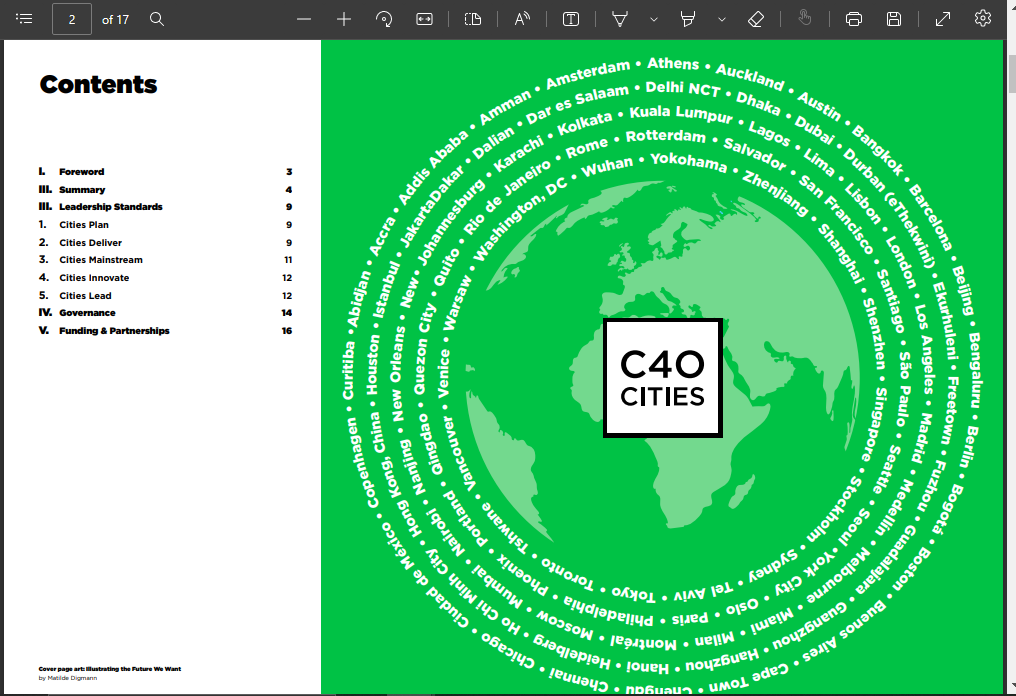Select the Erase tool
Screen dimensions: 1016x696
pos(756,19)
